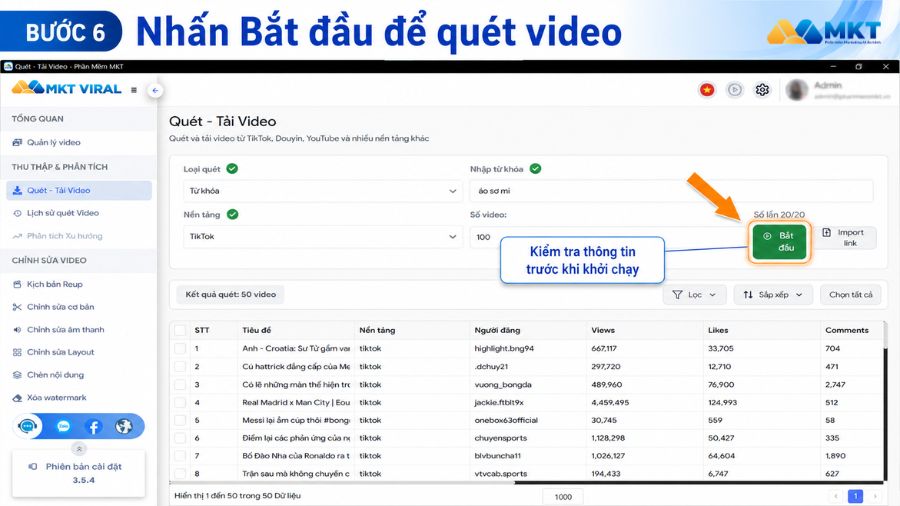The image size is (900, 506).
Task: Open settings gear icon in header
Action: 762,90
